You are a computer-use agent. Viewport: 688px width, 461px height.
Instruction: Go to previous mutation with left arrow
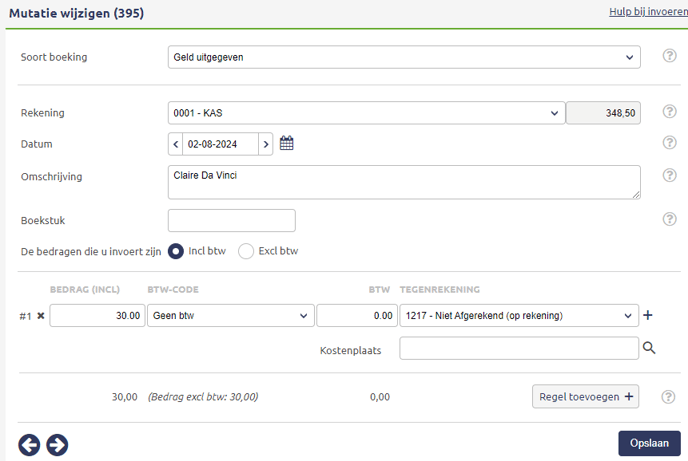click(x=30, y=445)
